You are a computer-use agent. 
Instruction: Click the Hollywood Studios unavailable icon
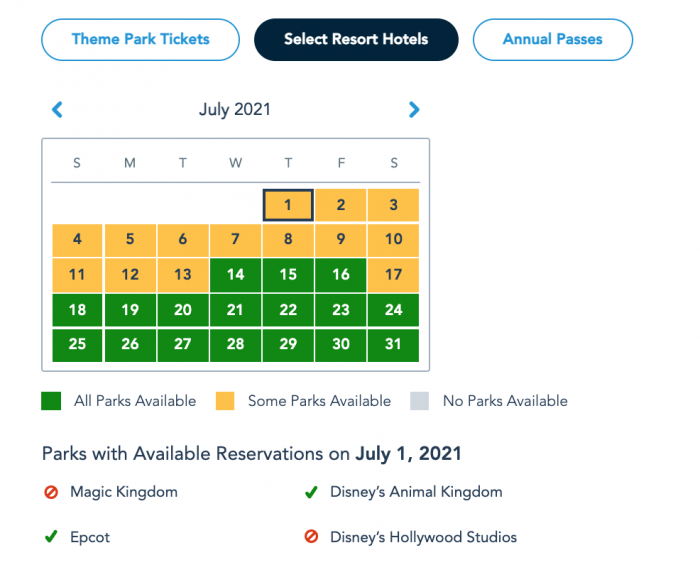coord(311,537)
